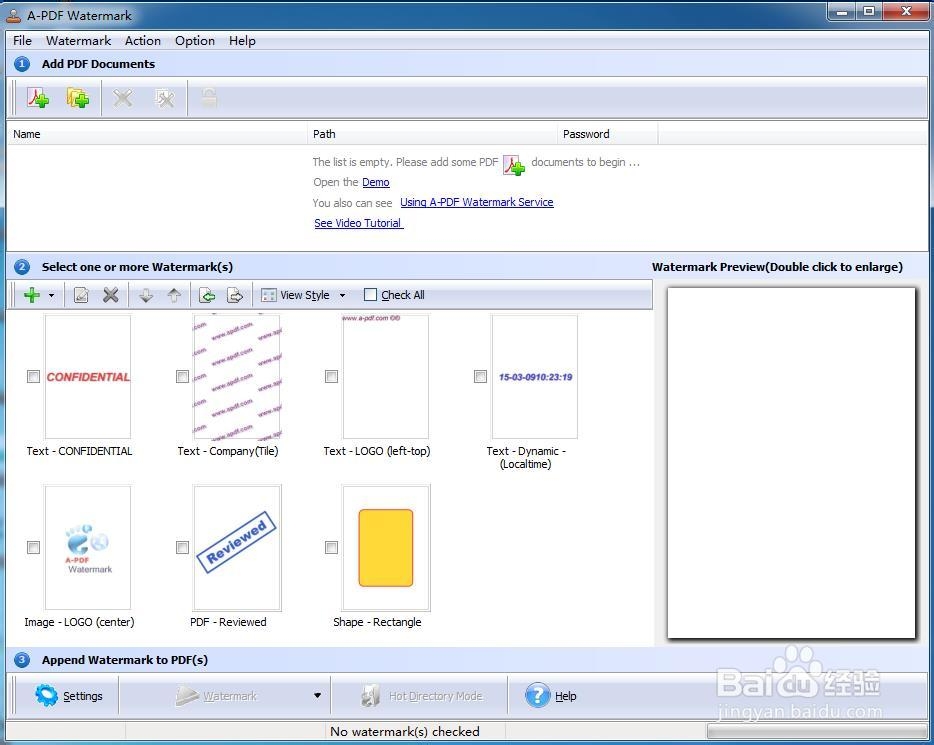Click the Password column header

click(608, 134)
